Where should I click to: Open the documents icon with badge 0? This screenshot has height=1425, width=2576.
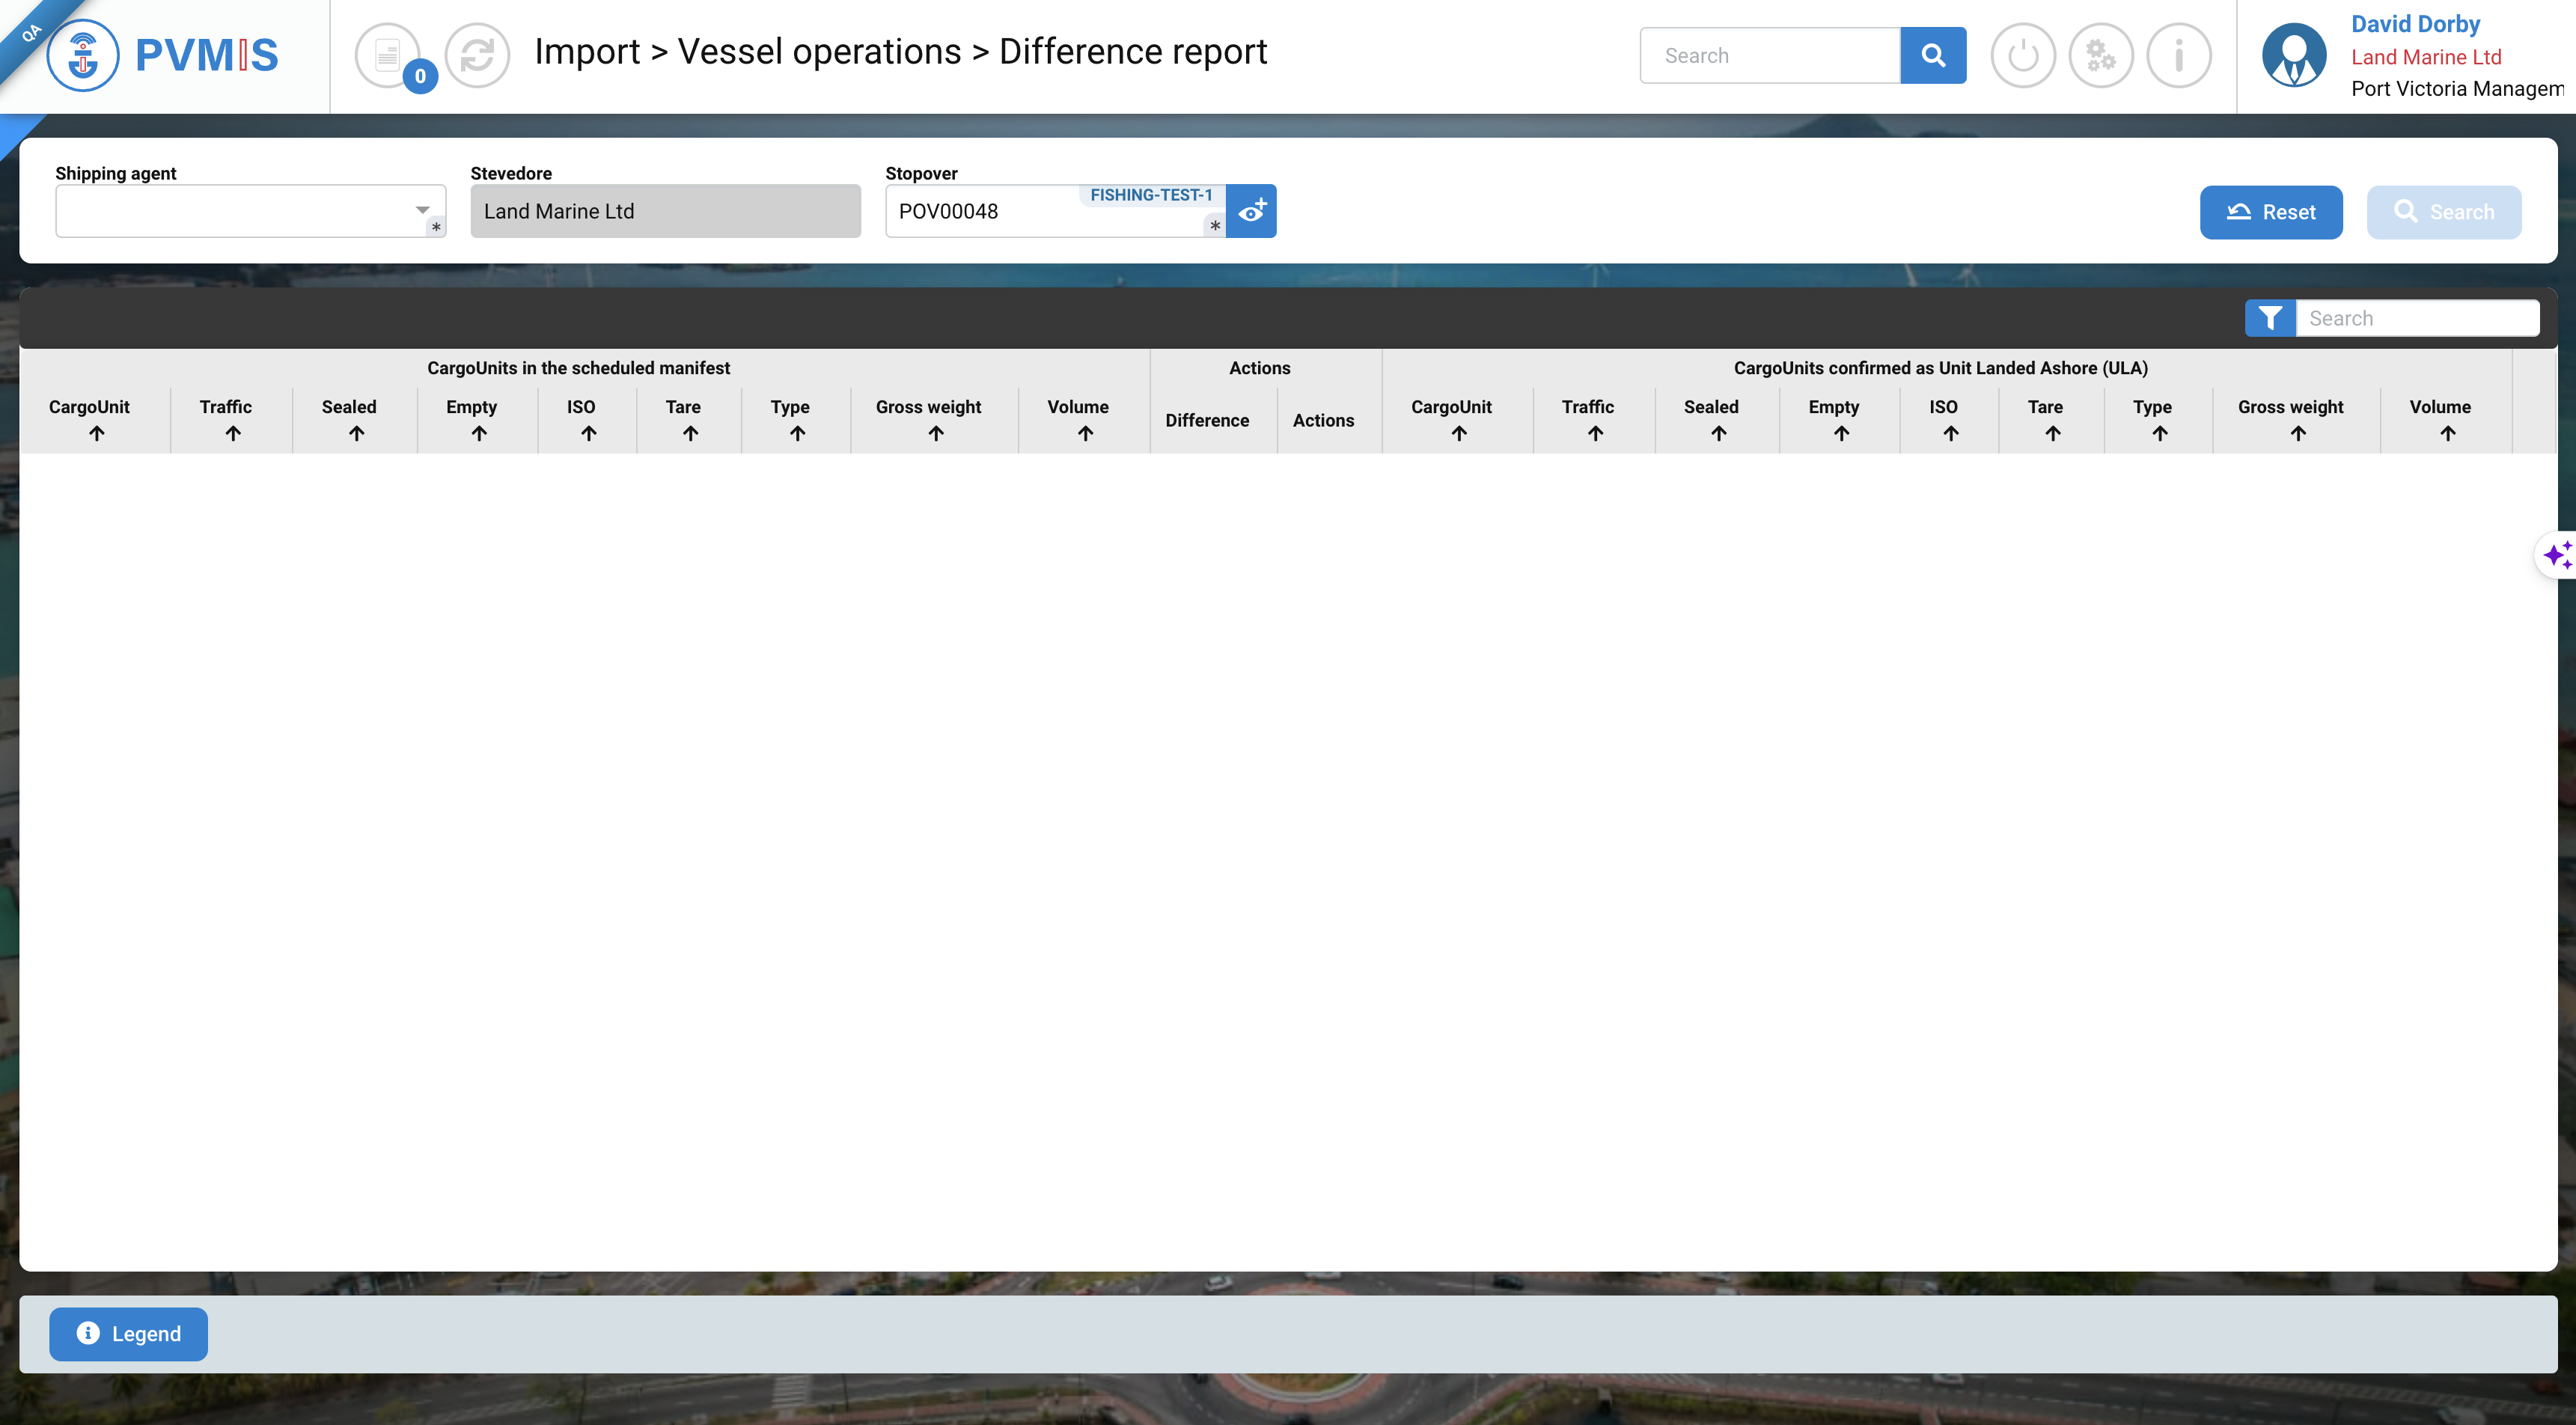(388, 56)
